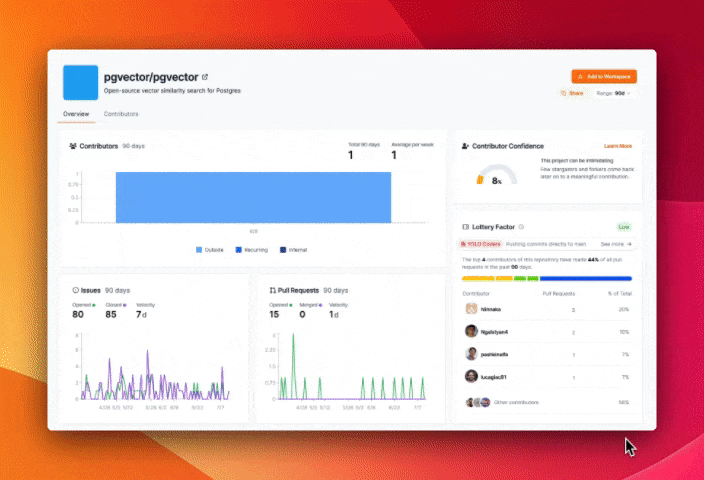This screenshot has width=704, height=480.
Task: Open second listed contributor's avatar (10%)
Action: tap(471, 331)
